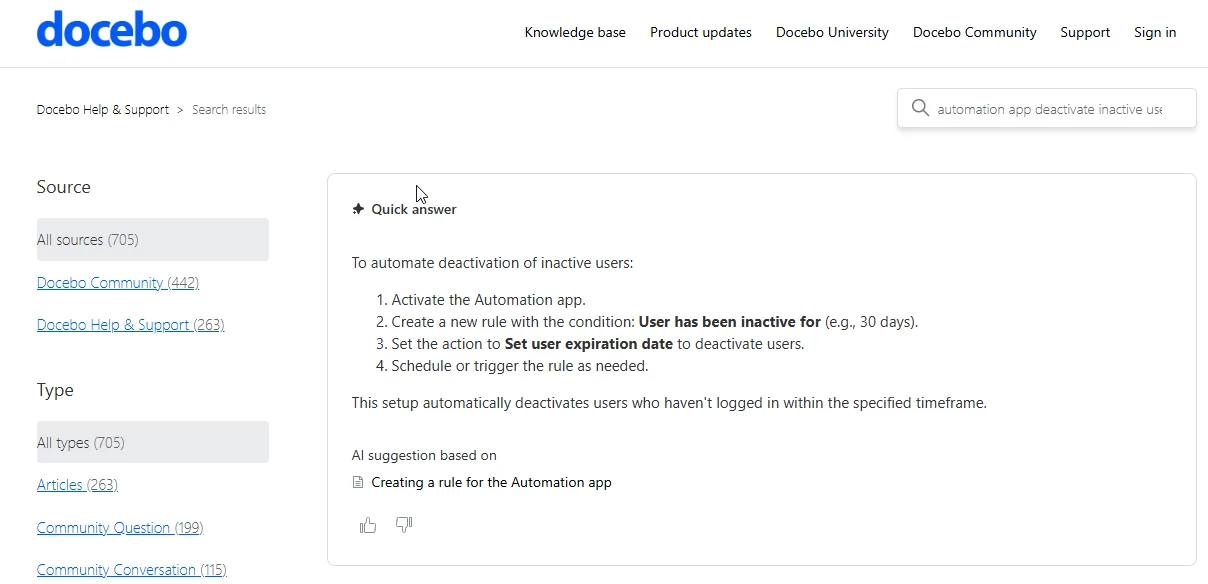
Task: Open the Support page
Action: point(1085,32)
